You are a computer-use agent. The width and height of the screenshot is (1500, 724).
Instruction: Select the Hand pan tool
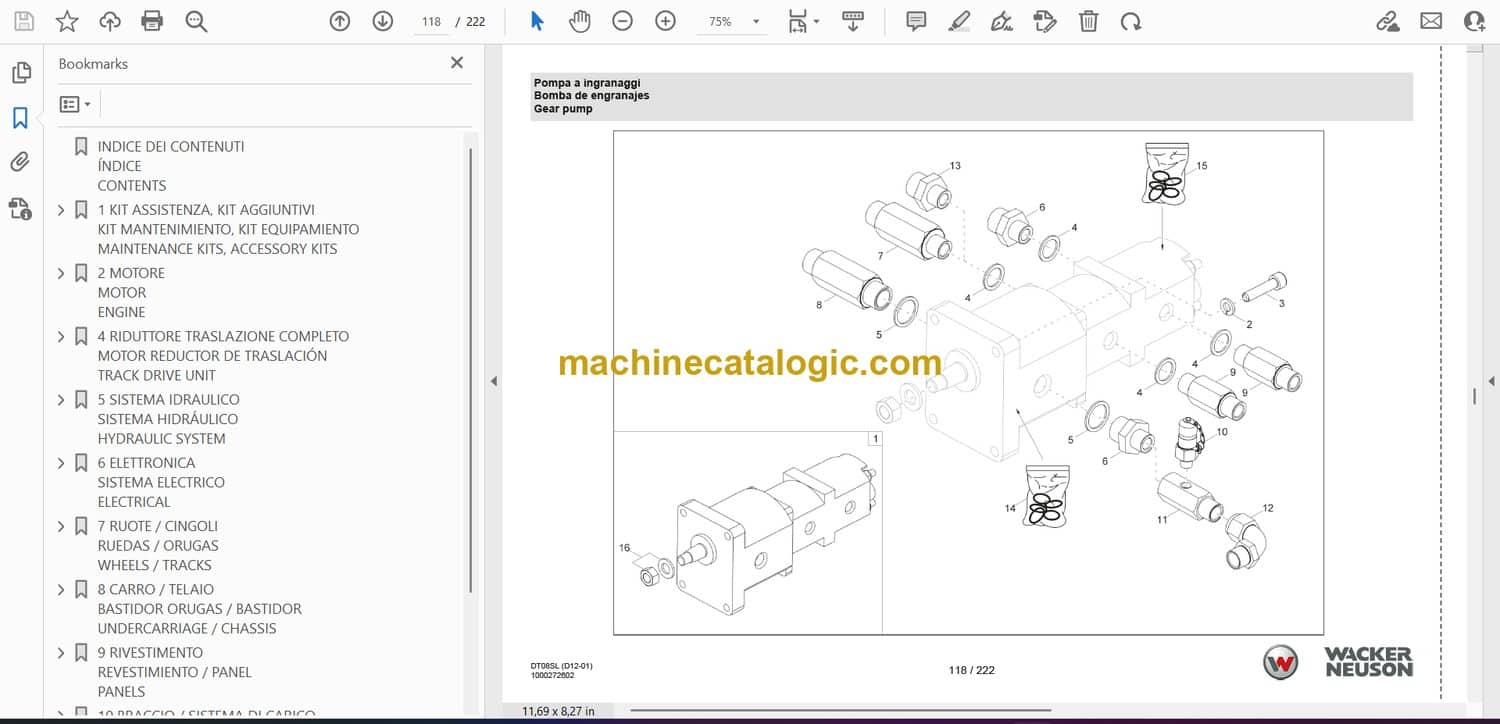(x=580, y=21)
